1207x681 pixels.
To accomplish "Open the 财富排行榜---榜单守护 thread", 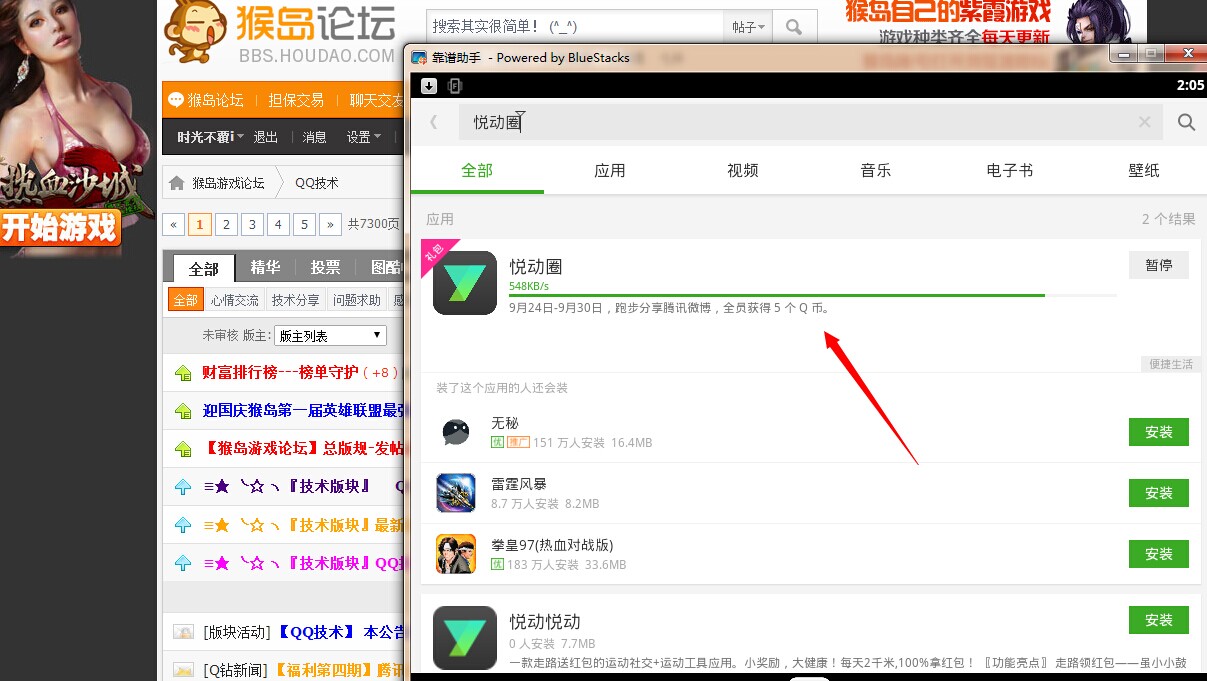I will pos(280,373).
